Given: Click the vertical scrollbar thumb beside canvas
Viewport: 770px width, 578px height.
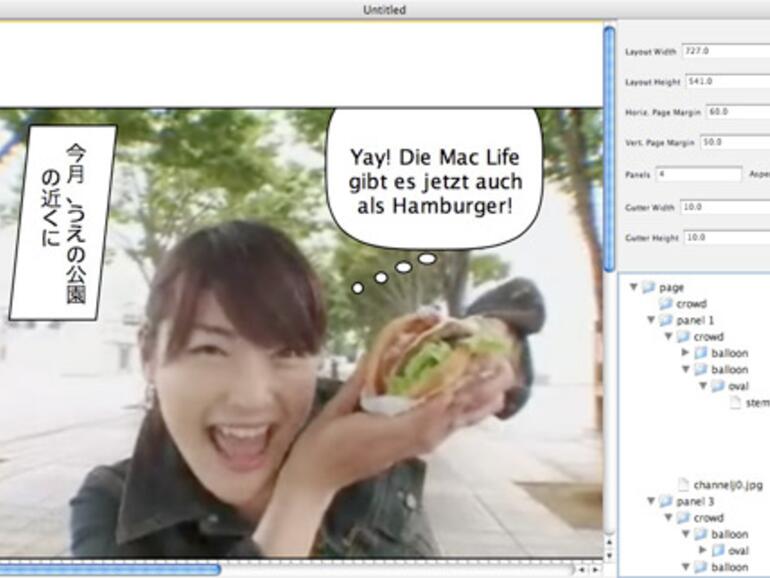Looking at the screenshot, I should click(608, 150).
